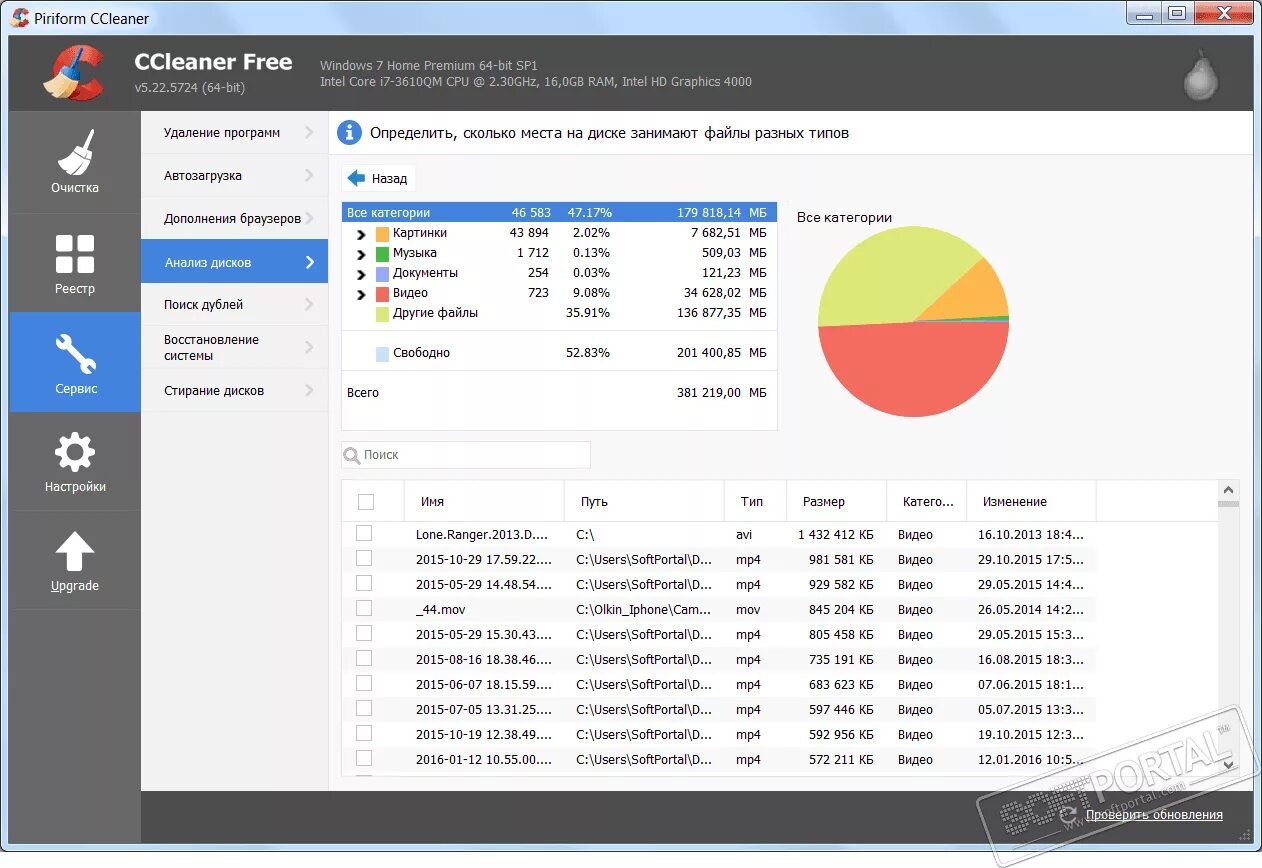Check the 2015-06-07 18.15.59 file checkbox
The image size is (1262, 868).
click(364, 683)
